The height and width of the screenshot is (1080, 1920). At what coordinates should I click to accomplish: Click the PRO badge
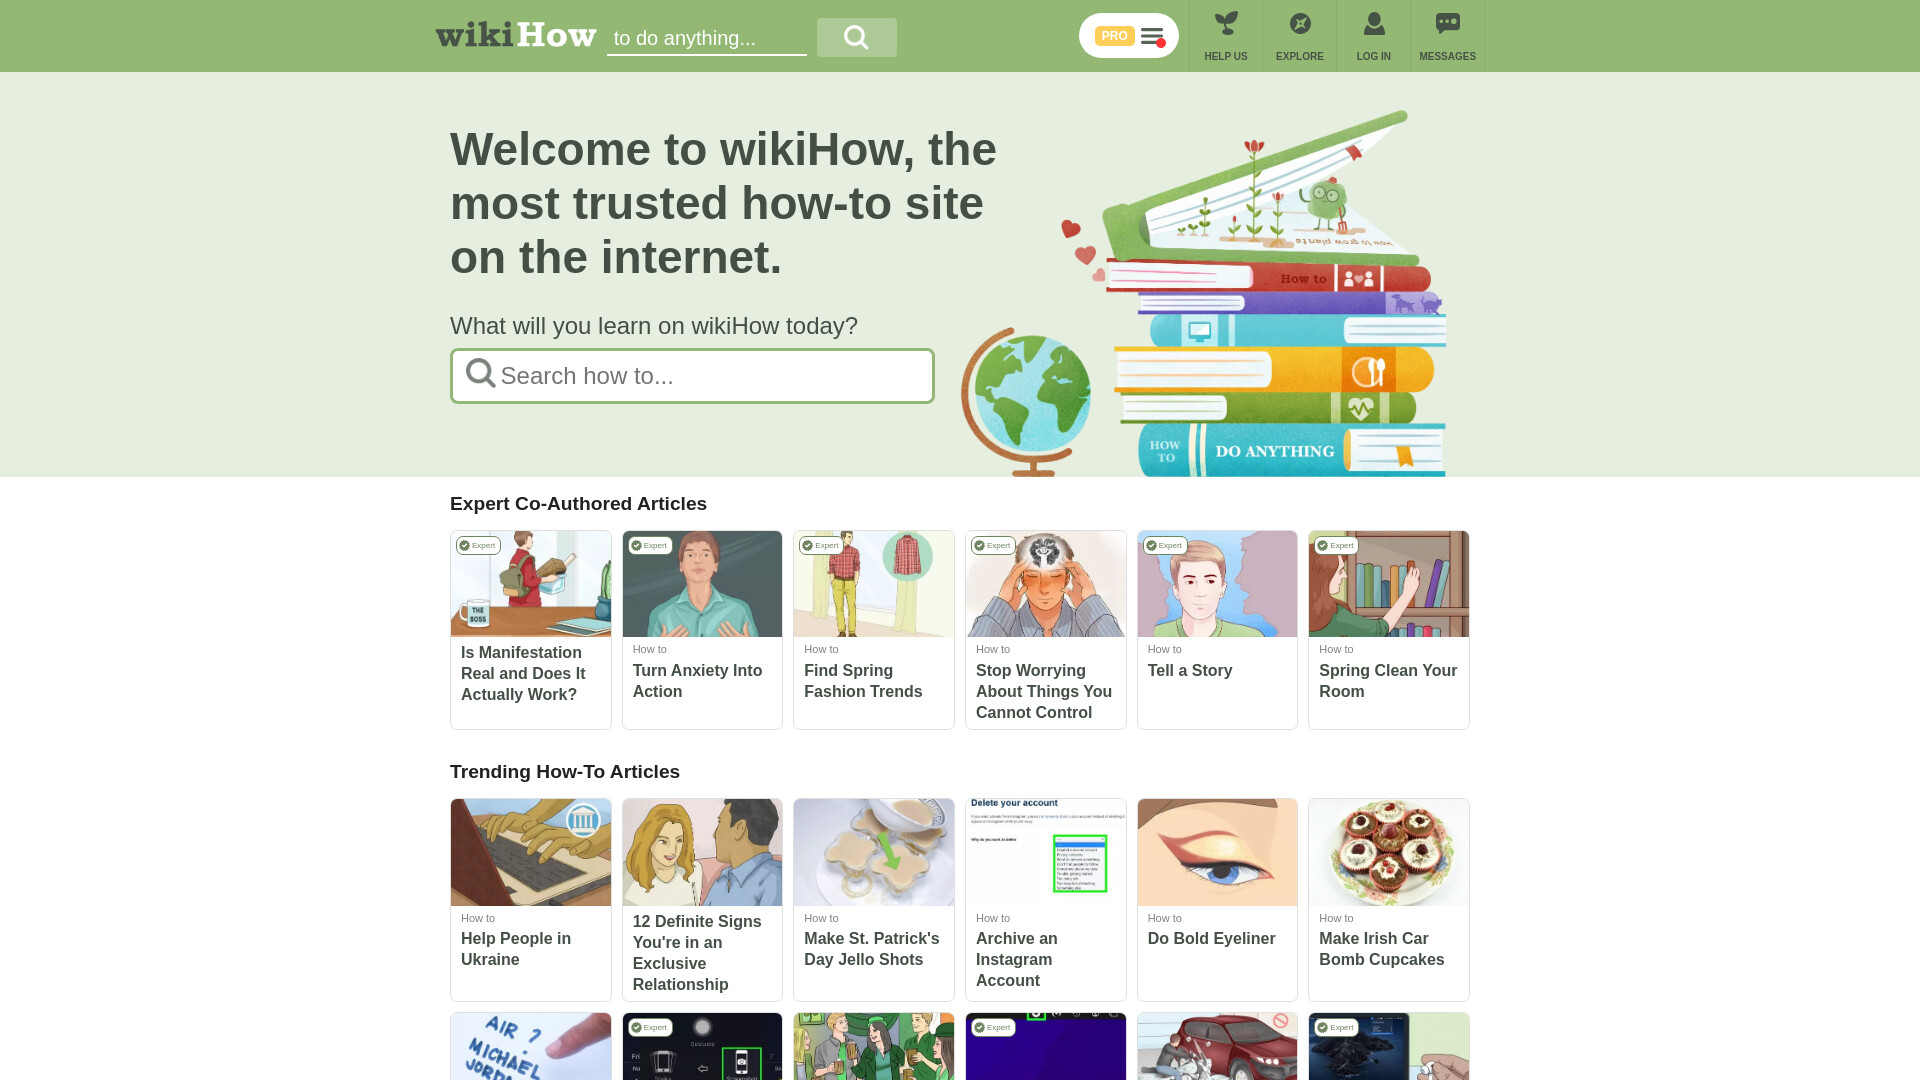[1114, 36]
